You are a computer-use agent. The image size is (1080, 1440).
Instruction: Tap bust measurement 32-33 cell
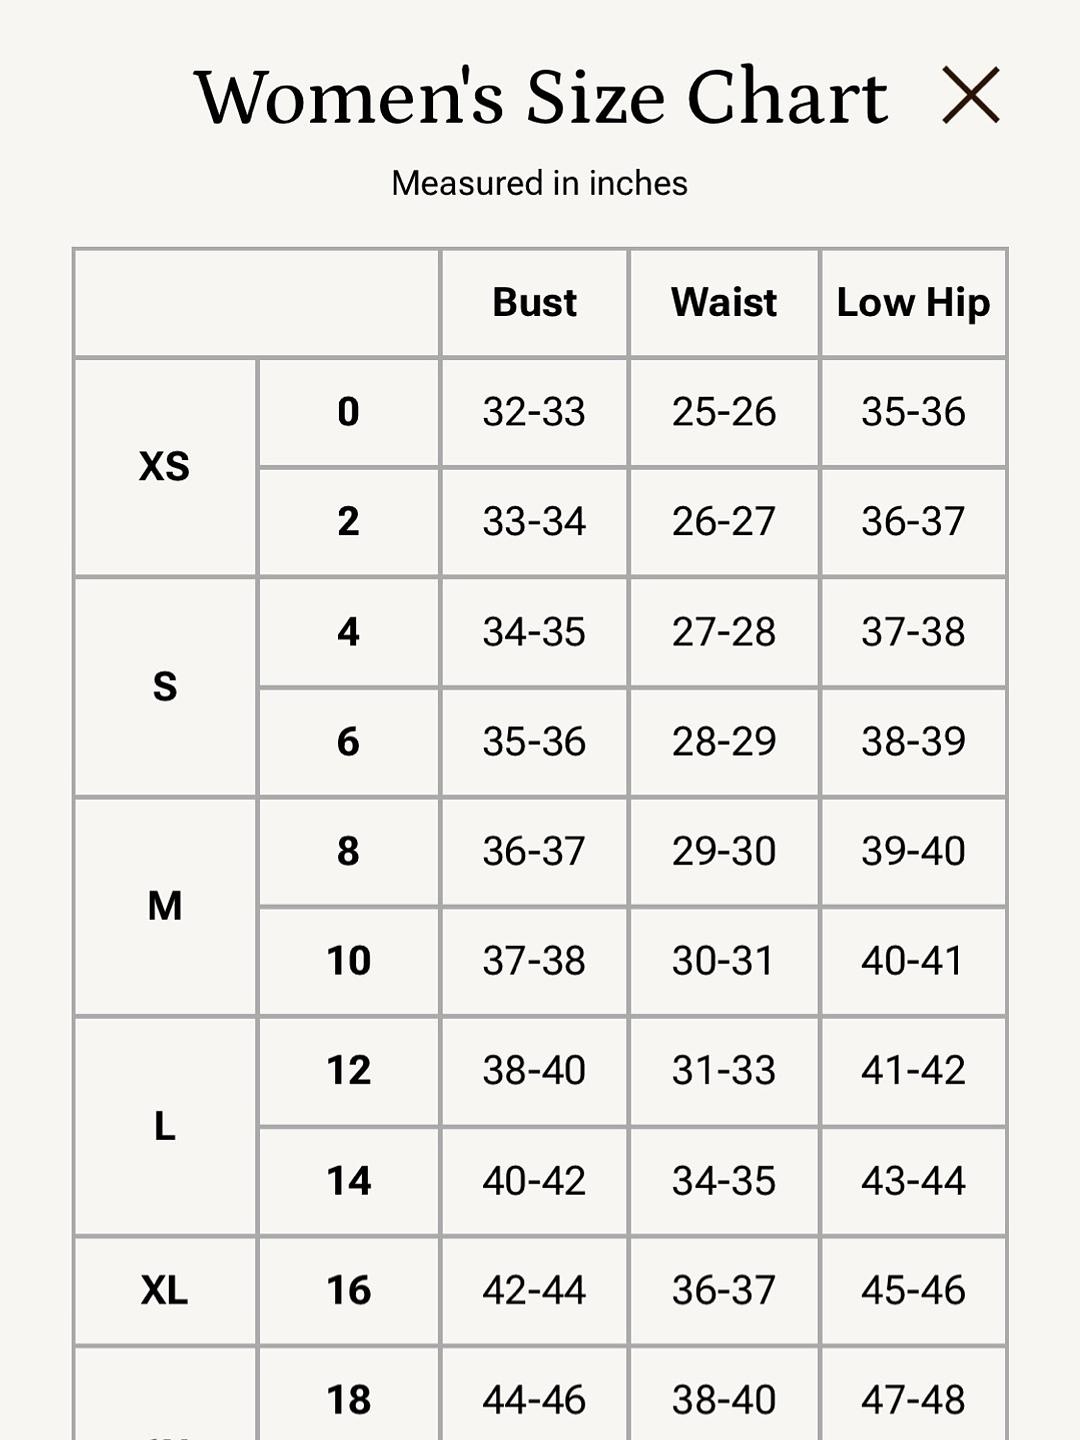click(x=534, y=412)
